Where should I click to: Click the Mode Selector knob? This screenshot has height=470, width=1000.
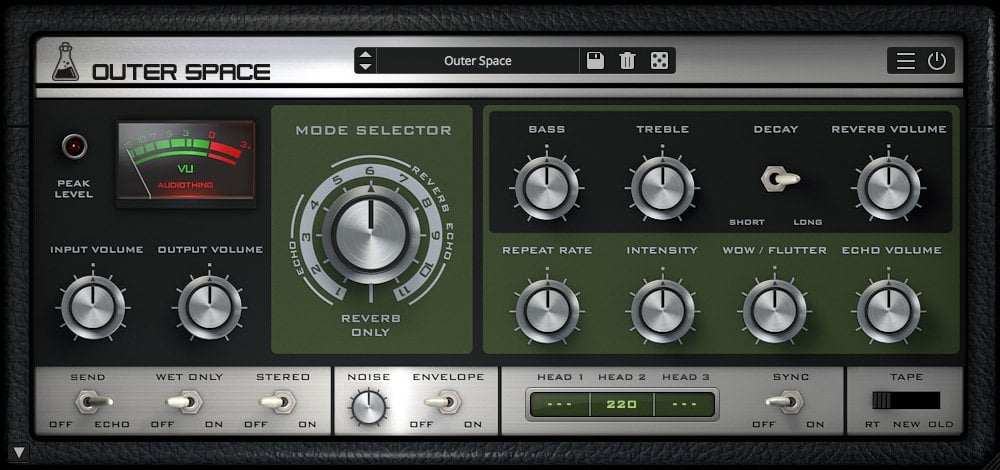(371, 235)
